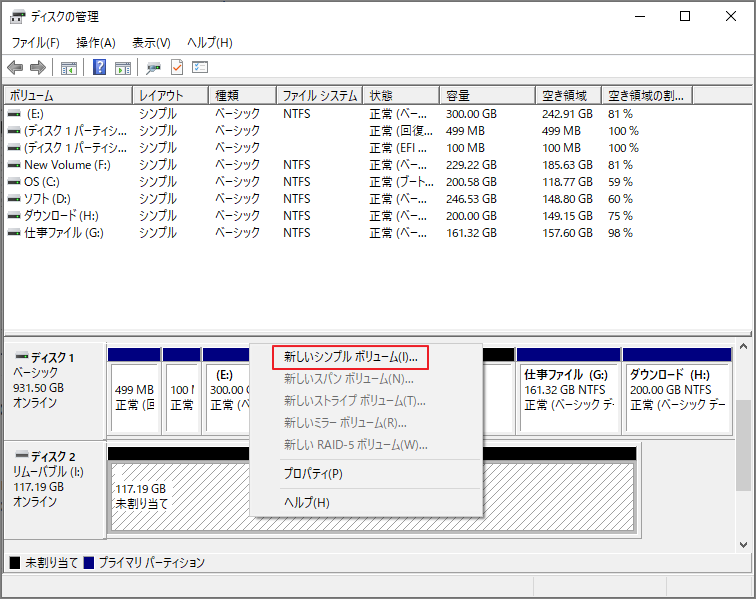The width and height of the screenshot is (756, 599).
Task: Click the ディスク 1 disk icon
Action: click(x=22, y=356)
